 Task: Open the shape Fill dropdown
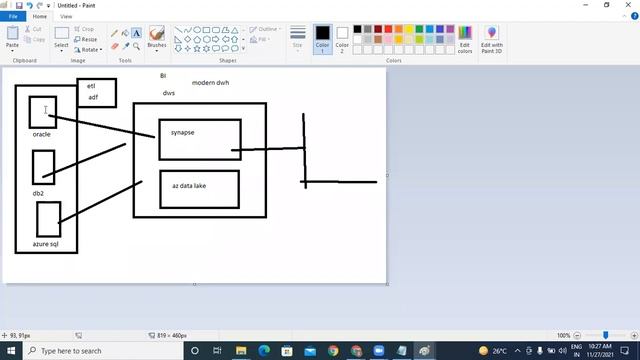tap(260, 40)
